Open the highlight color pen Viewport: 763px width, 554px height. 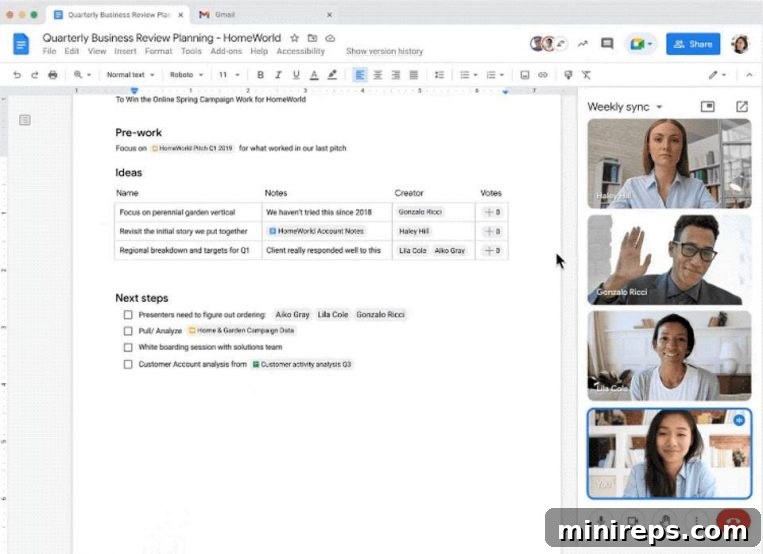click(x=332, y=74)
